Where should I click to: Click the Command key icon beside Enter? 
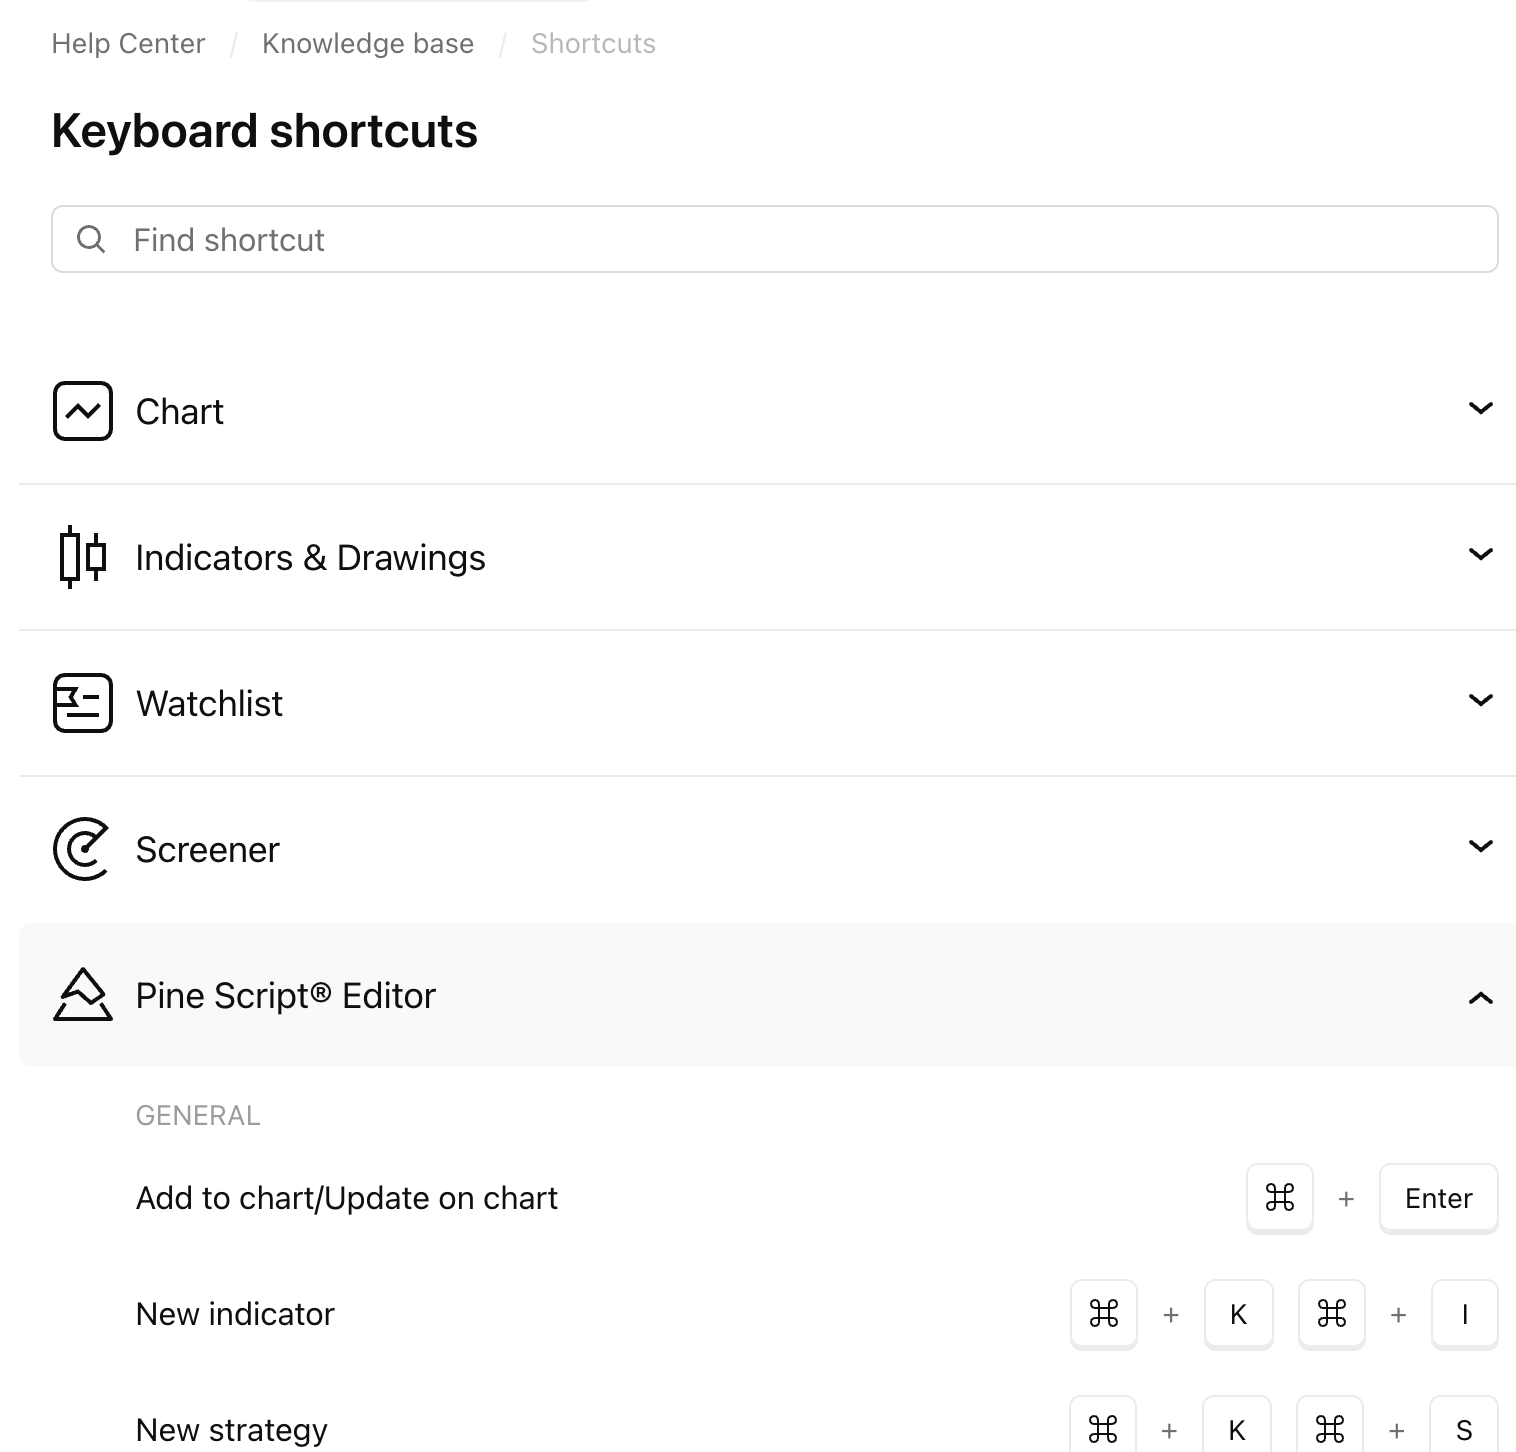click(1279, 1197)
